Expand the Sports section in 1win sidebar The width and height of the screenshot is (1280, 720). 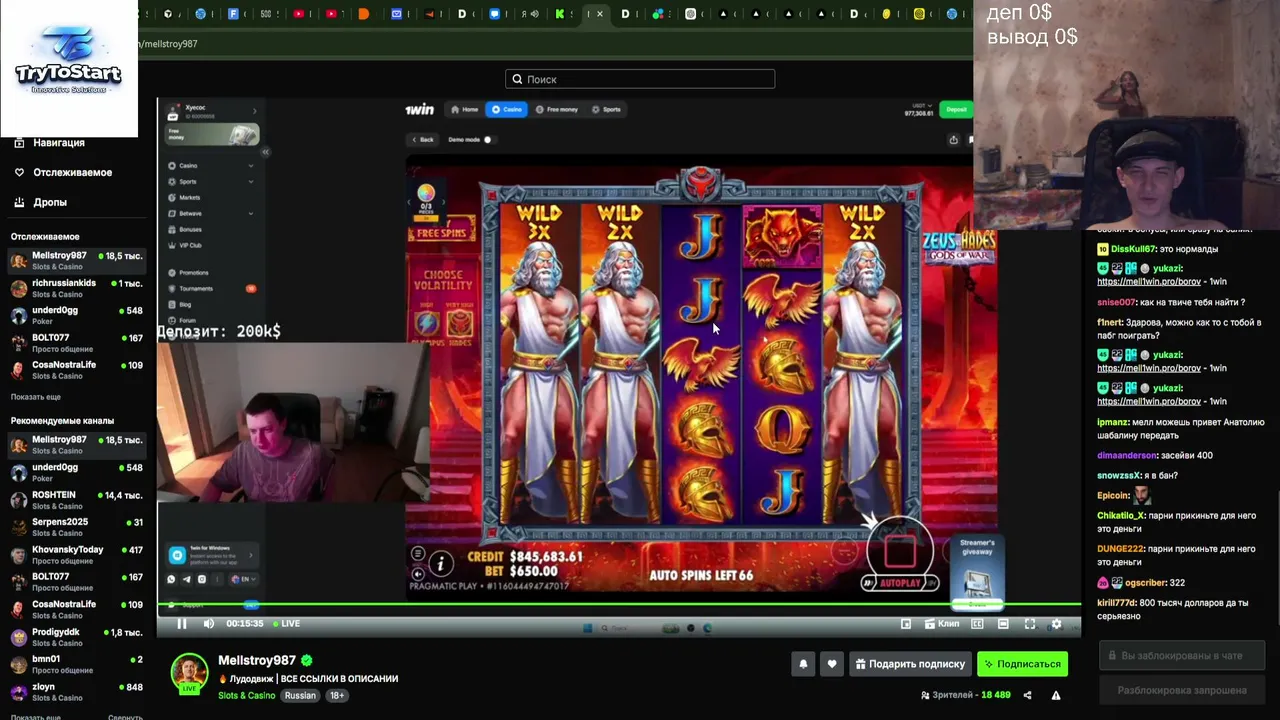tap(211, 182)
